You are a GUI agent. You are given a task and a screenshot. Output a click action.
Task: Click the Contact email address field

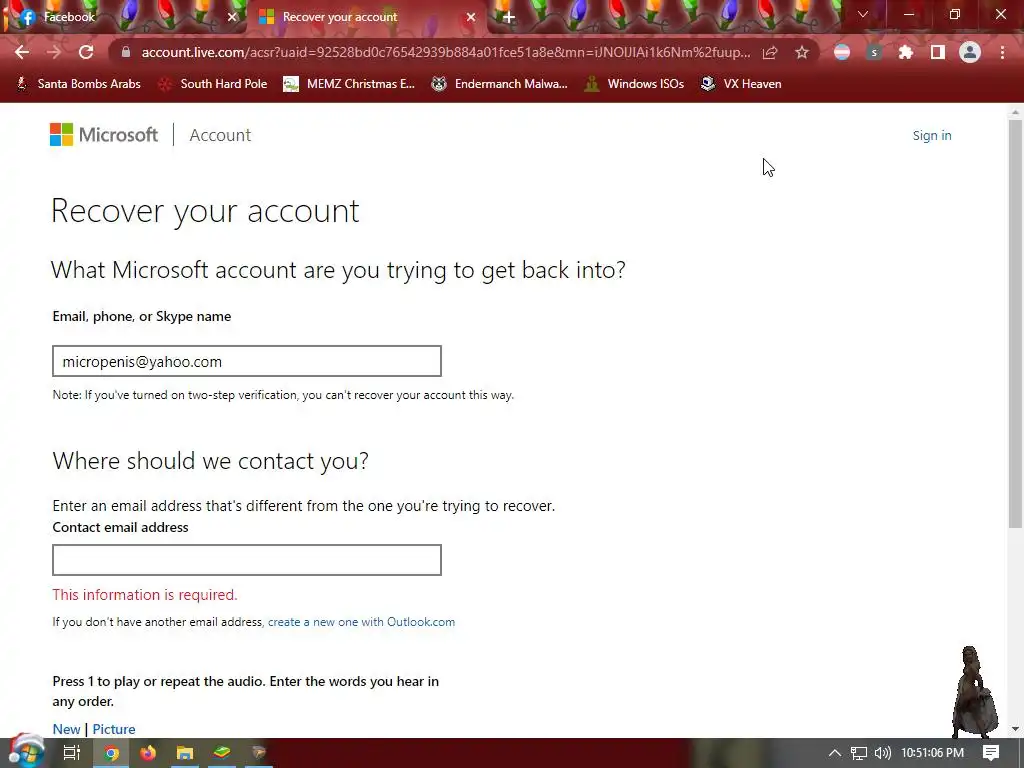247,560
